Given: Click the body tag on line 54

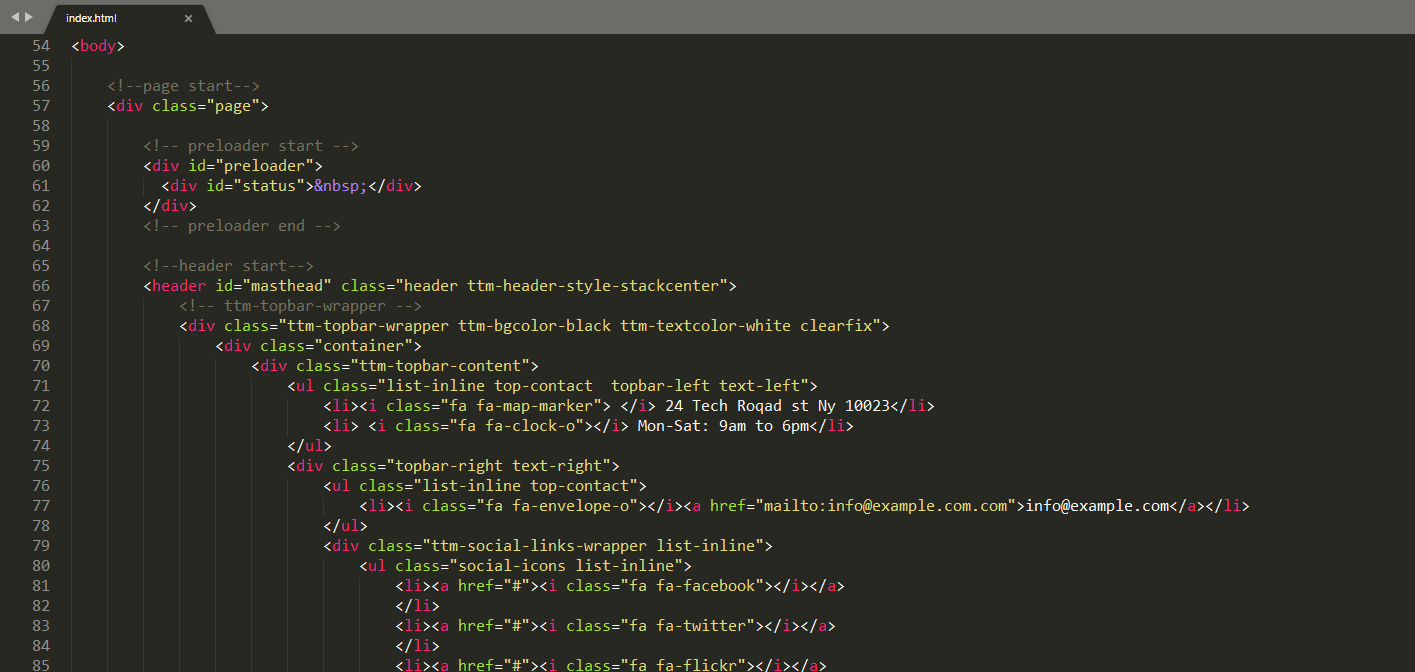Looking at the screenshot, I should [x=98, y=46].
